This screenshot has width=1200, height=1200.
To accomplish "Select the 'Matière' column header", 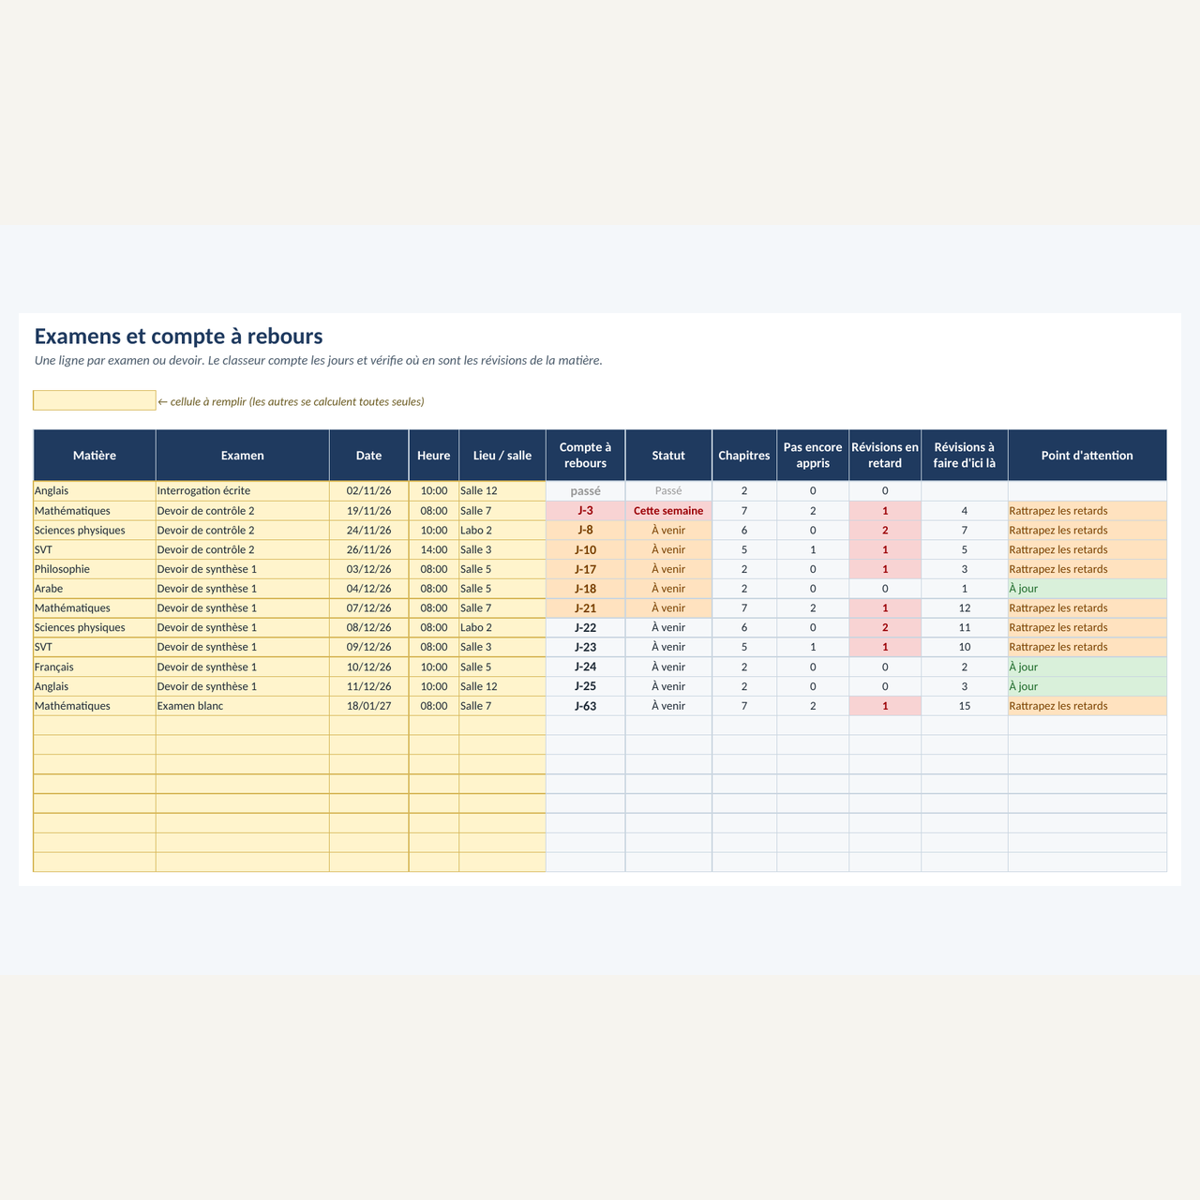I will 95,455.
